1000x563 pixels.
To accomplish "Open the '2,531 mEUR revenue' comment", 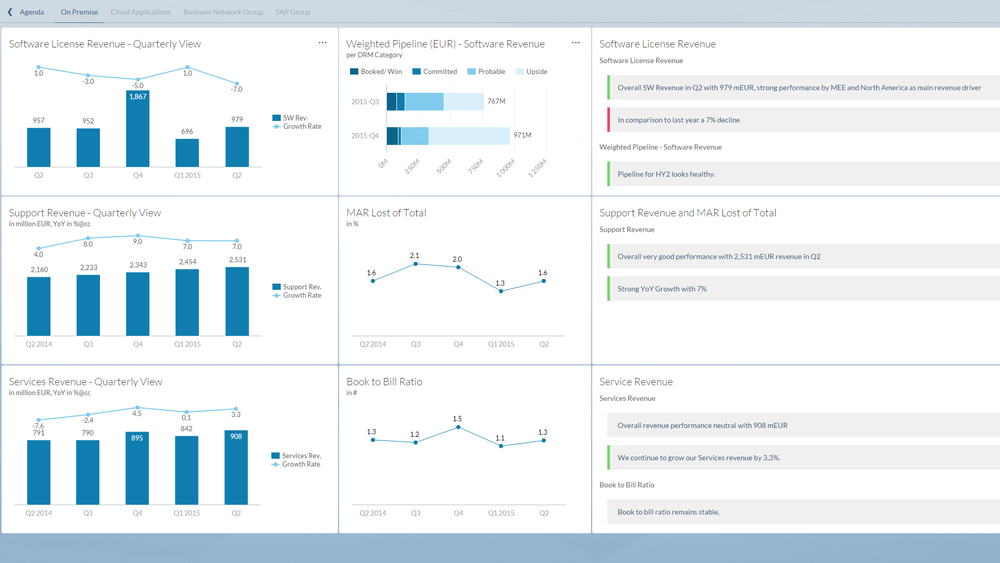I will tap(804, 256).
